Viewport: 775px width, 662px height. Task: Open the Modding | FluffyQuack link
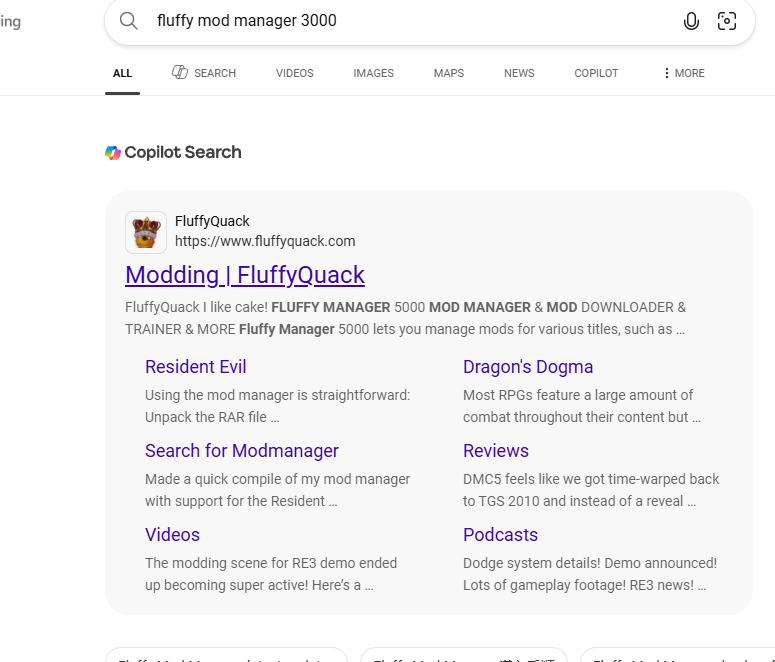245,275
